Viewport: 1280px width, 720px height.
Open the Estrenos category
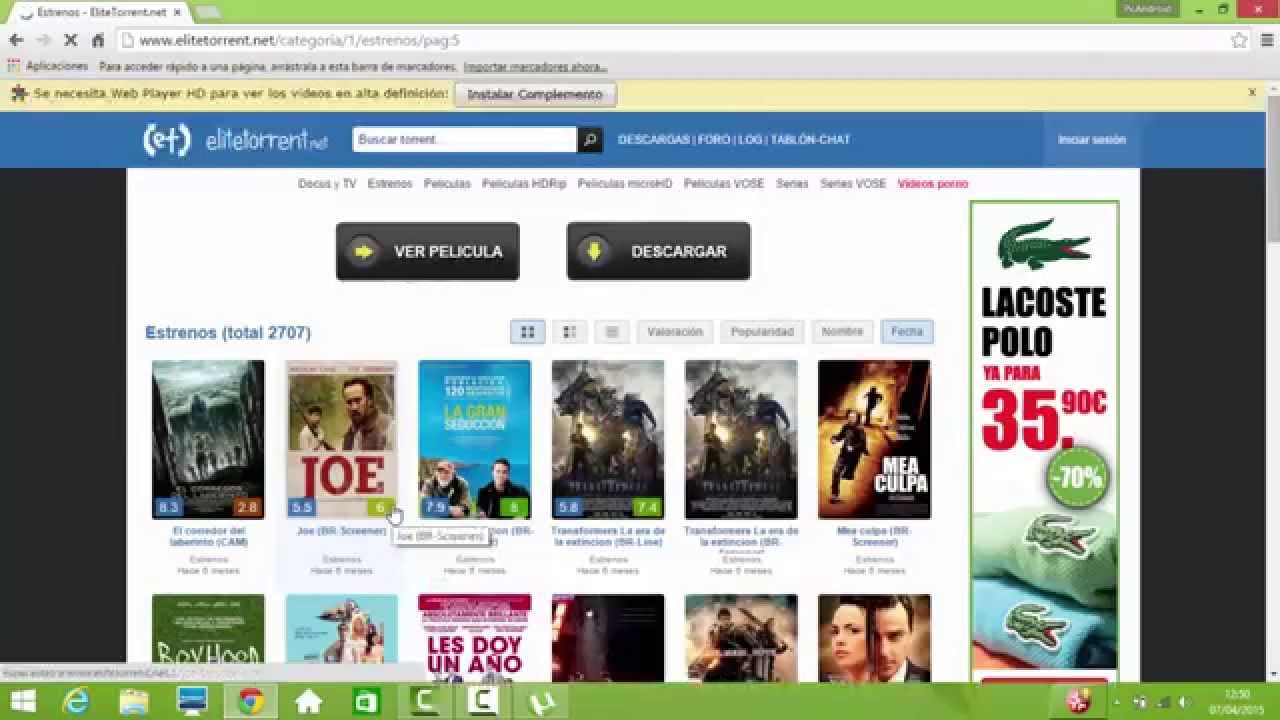(390, 184)
